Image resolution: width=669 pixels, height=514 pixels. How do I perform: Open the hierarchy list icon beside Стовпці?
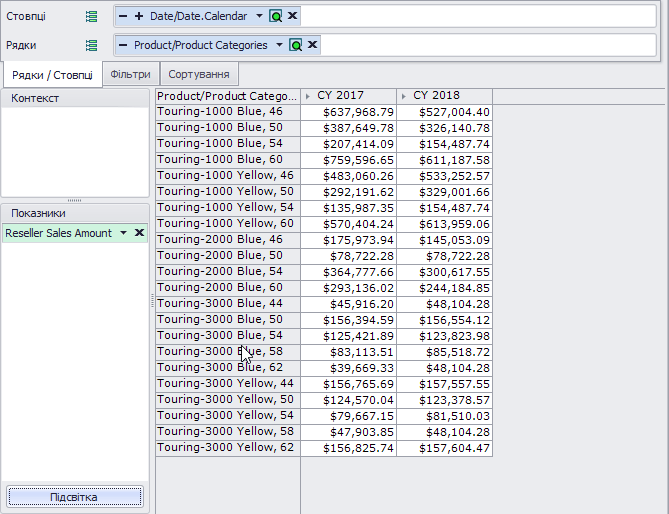click(x=91, y=17)
